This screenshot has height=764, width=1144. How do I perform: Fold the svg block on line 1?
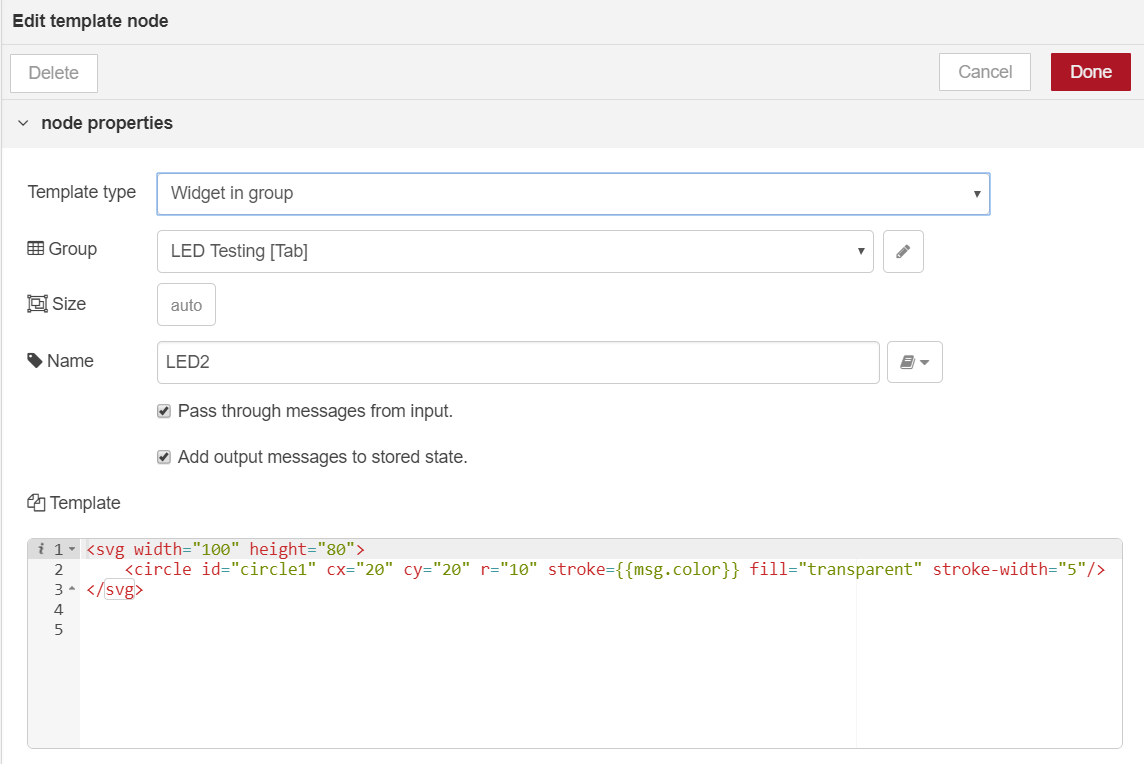point(72,550)
